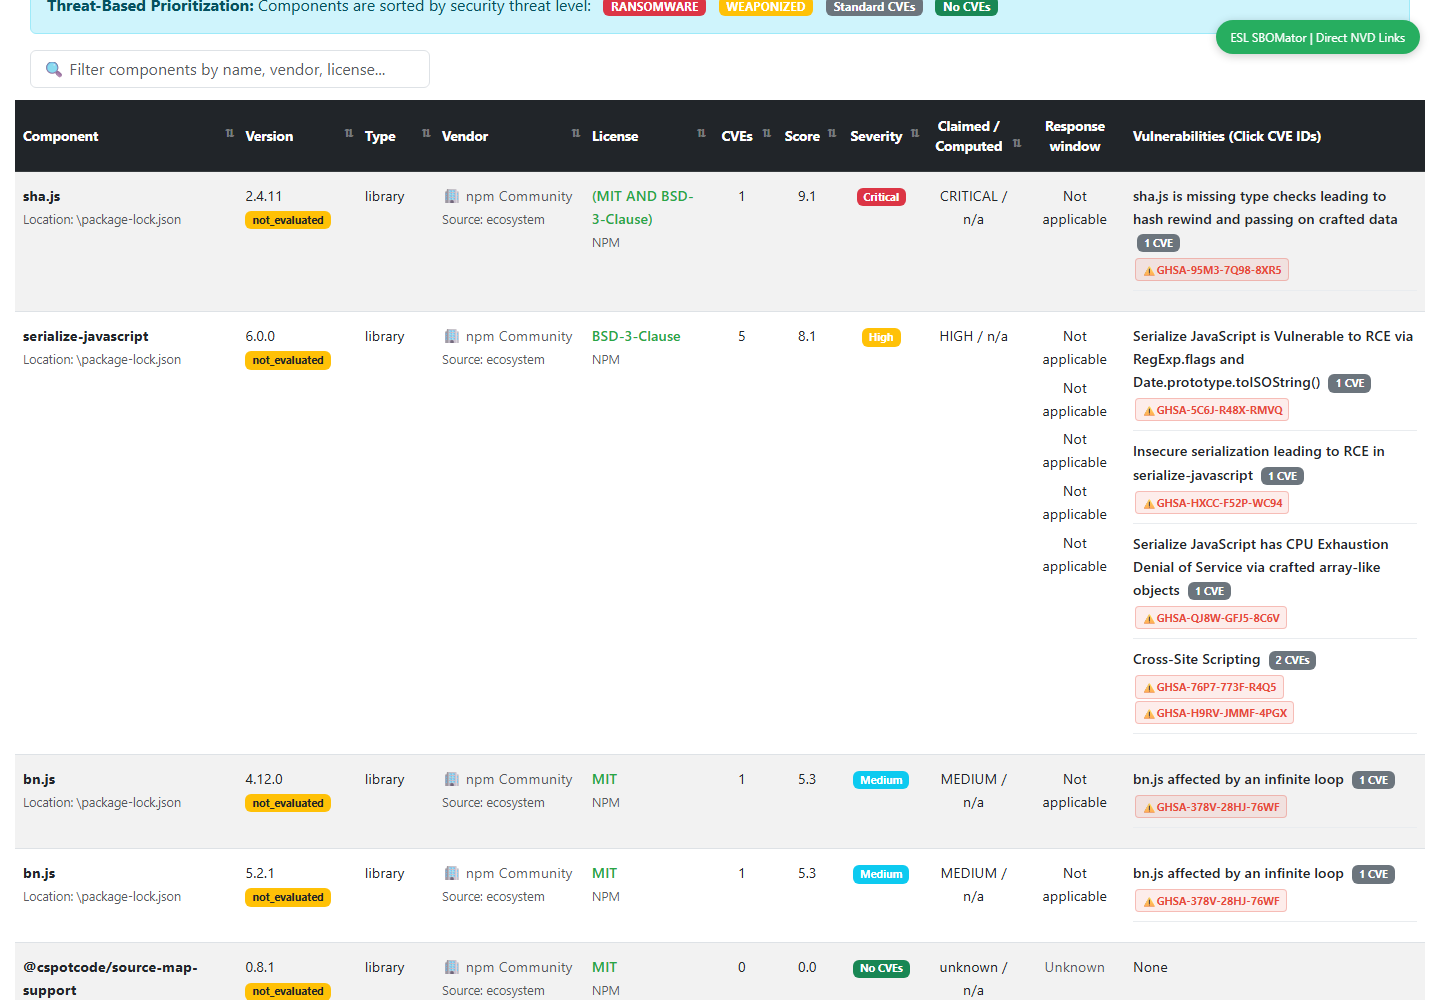1440x1000 pixels.
Task: Click warning icon on GHSA-H9RV-JMMF-4PGX
Action: (x=1149, y=714)
